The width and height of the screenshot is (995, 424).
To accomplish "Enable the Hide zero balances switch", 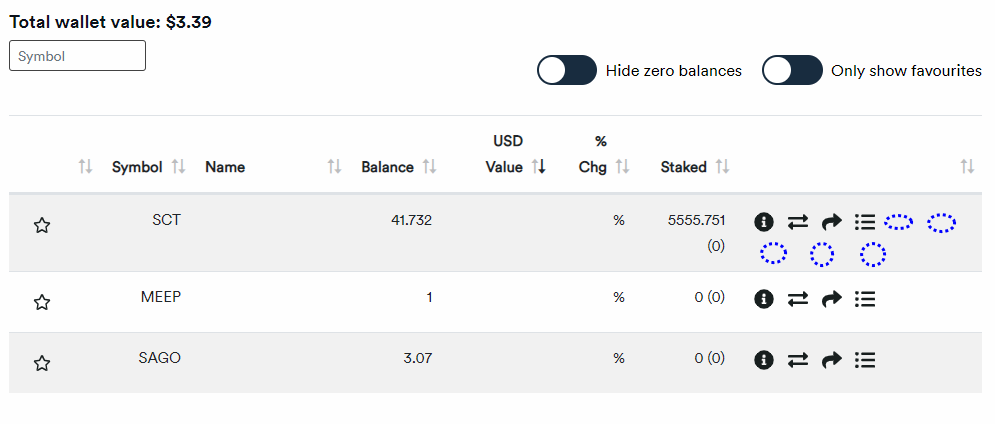I will 567,71.
